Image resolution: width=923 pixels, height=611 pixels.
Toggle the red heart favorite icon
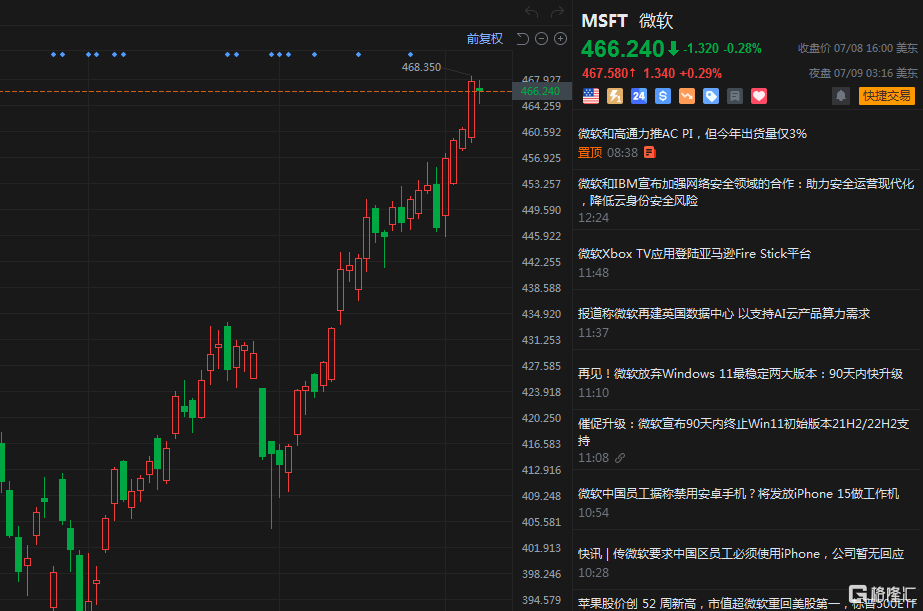(759, 96)
